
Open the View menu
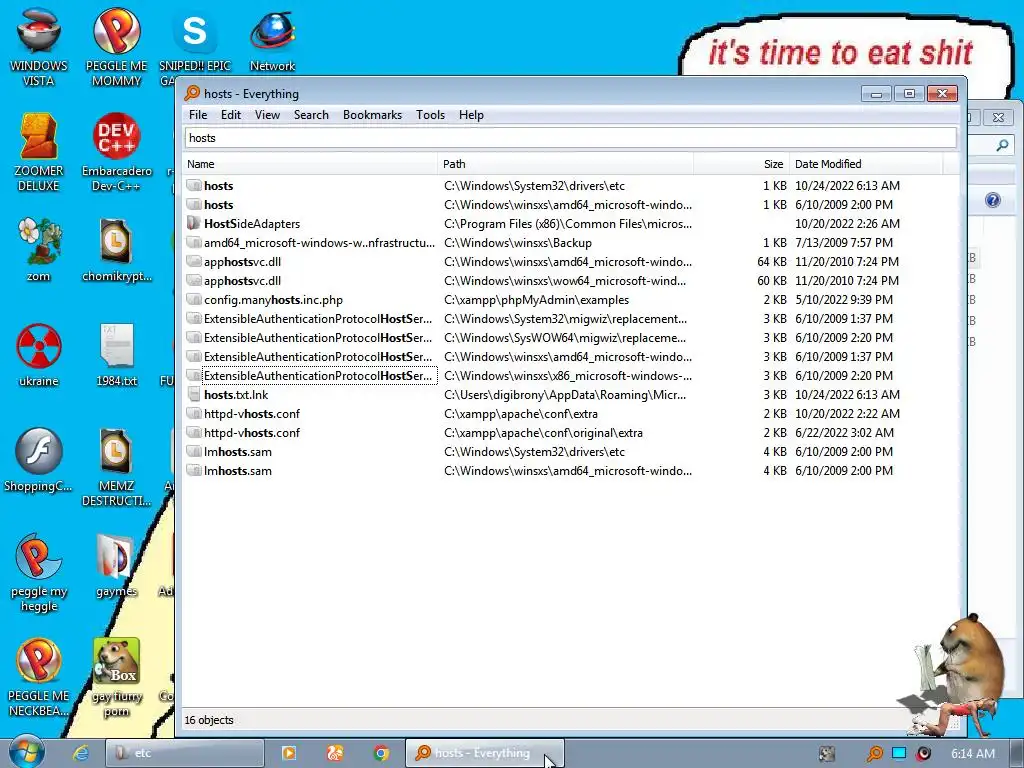(267, 115)
